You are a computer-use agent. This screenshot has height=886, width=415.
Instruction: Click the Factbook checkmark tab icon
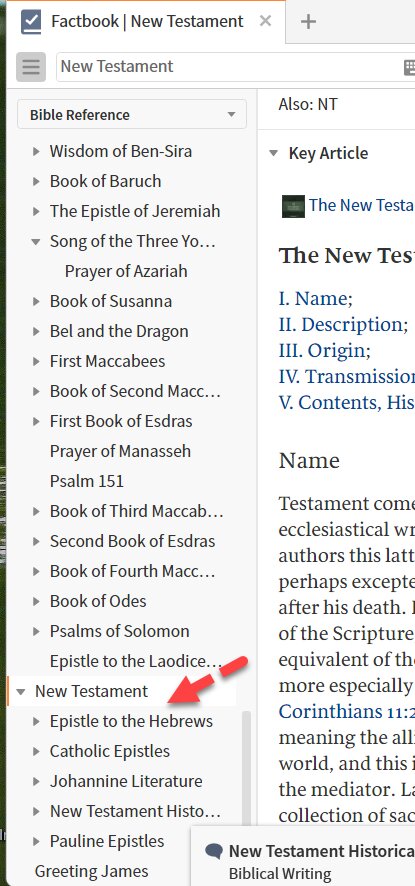click(x=31, y=22)
